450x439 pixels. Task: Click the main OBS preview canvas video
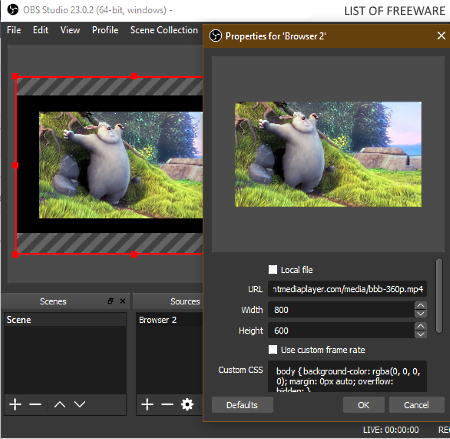(121, 165)
